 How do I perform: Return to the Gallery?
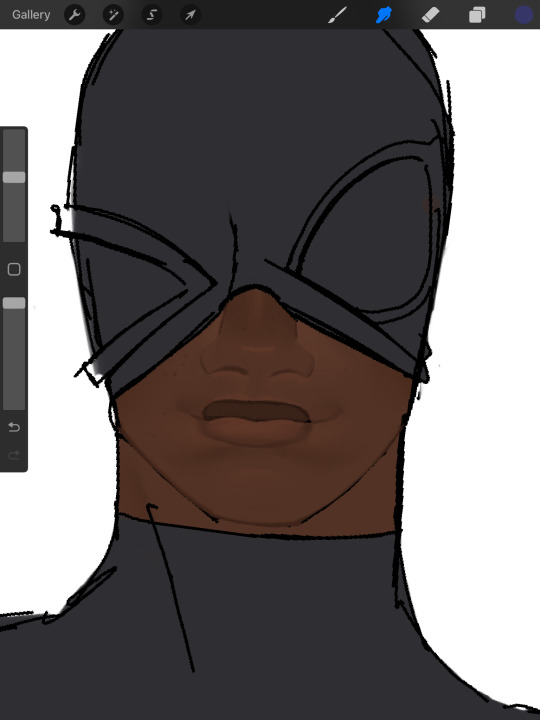pos(31,15)
